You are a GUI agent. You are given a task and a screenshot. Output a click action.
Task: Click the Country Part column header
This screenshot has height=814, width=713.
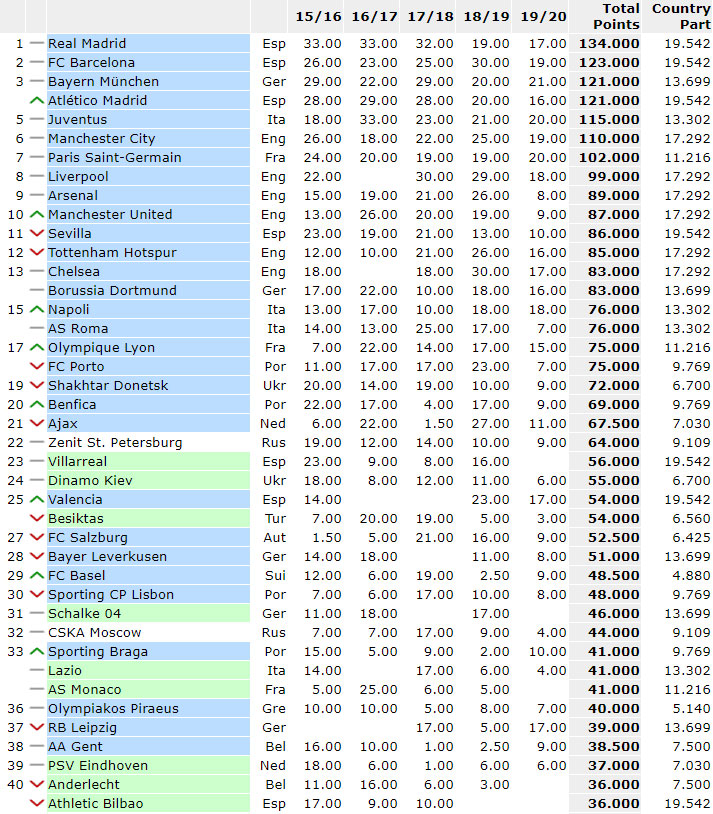pyautogui.click(x=680, y=16)
